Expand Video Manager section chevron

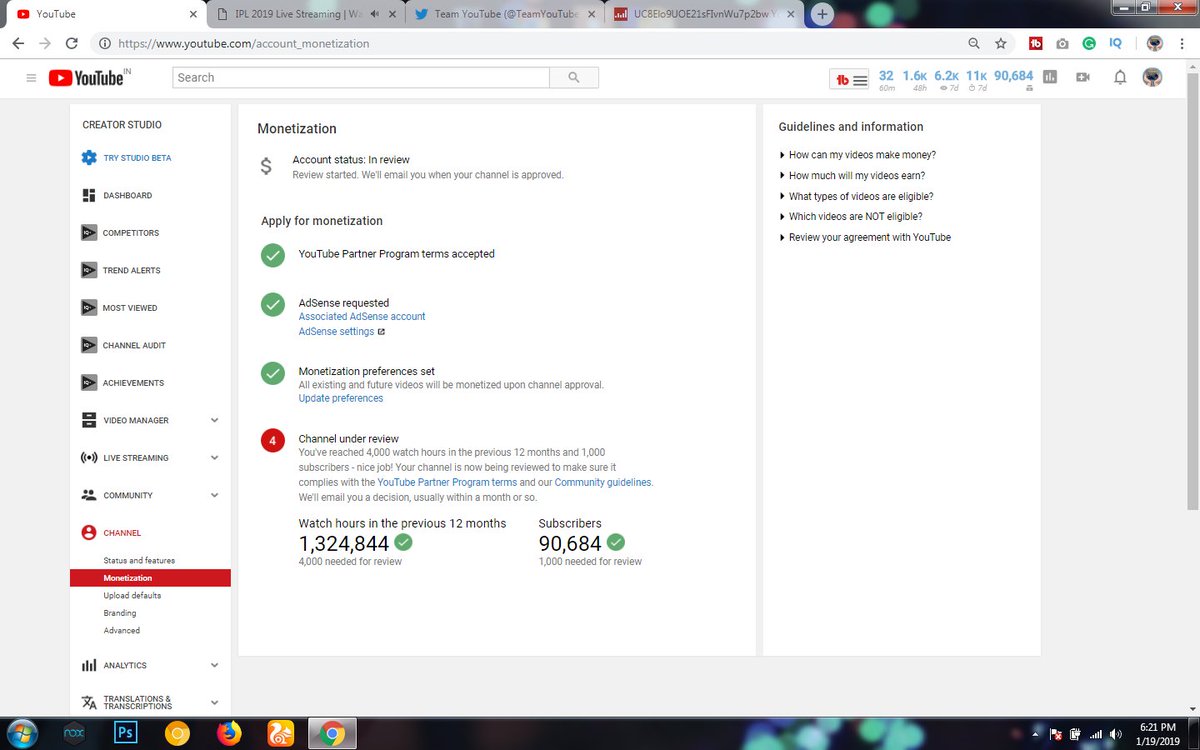coord(214,421)
